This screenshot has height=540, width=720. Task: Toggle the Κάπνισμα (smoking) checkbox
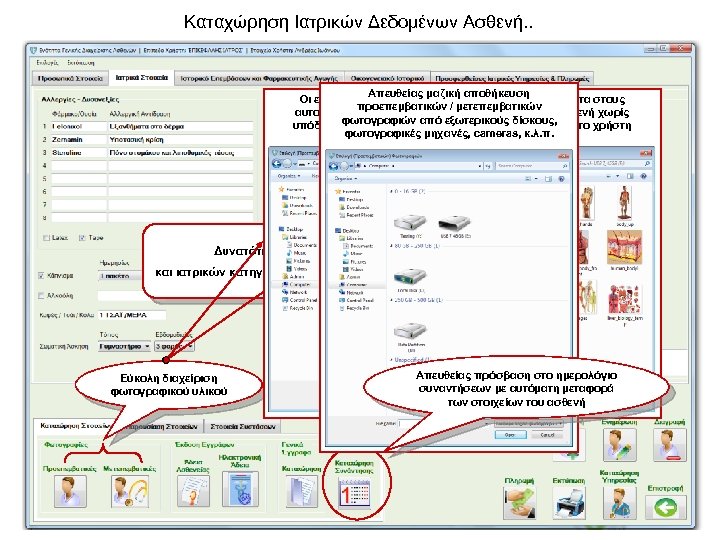tap(41, 276)
